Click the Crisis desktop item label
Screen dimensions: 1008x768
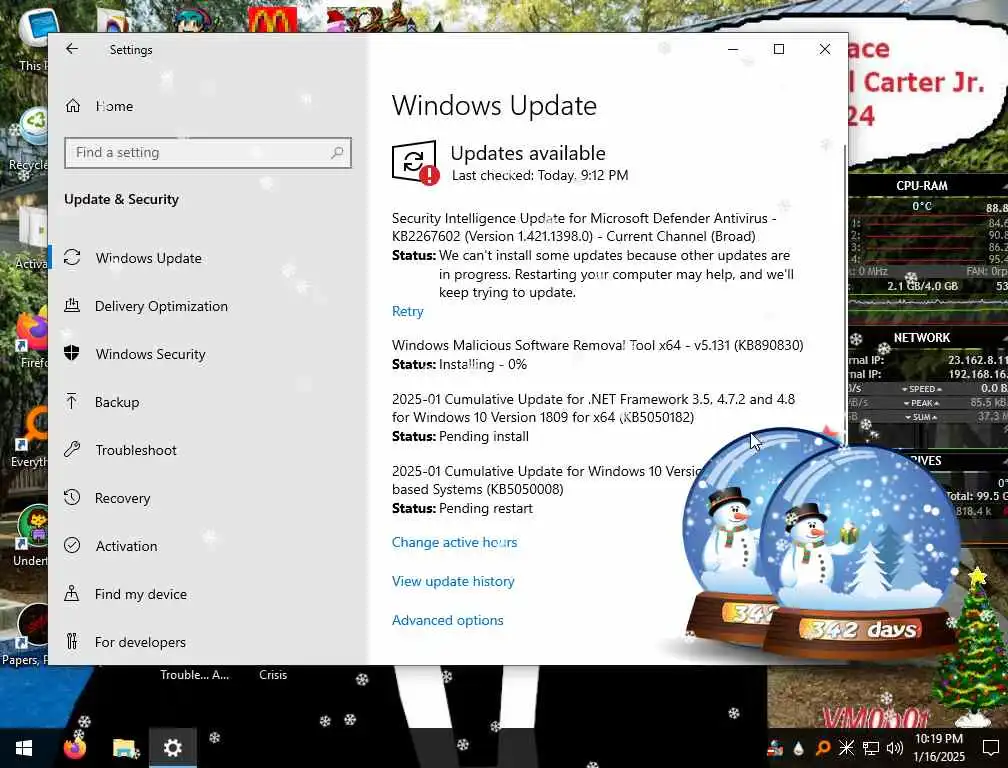tap(273, 675)
